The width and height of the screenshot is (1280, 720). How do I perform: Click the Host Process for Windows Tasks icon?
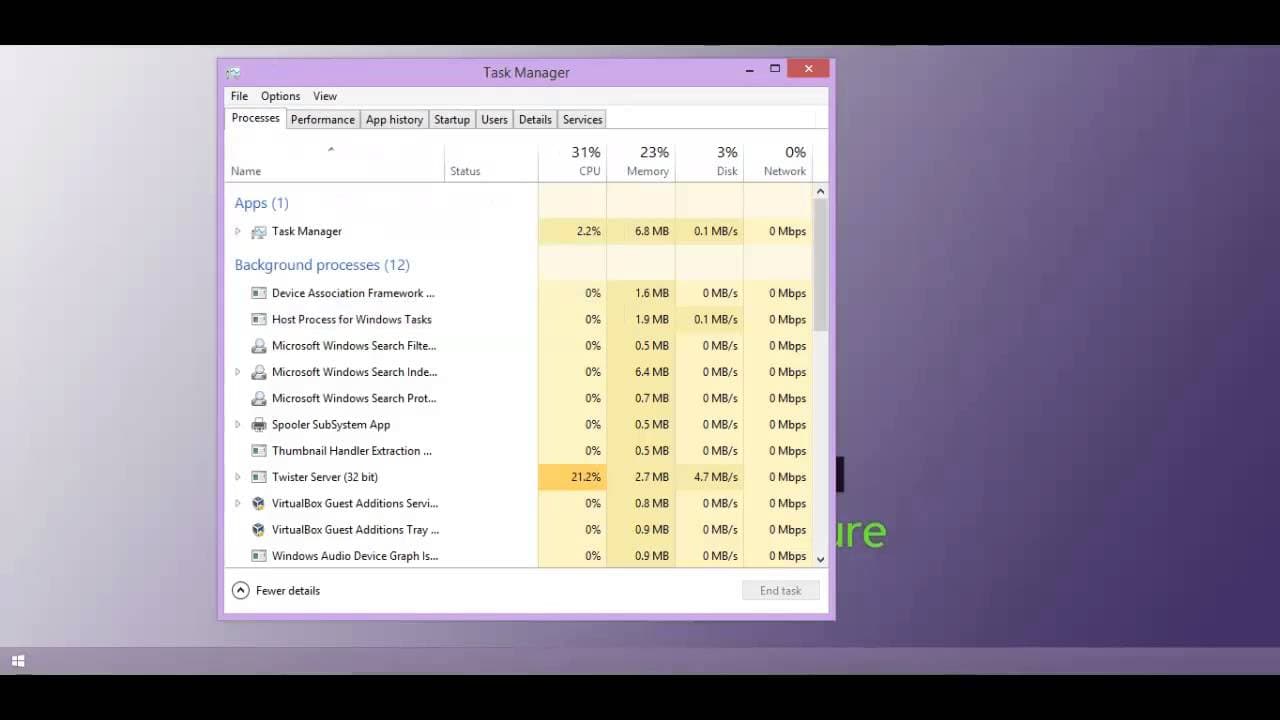tap(259, 319)
